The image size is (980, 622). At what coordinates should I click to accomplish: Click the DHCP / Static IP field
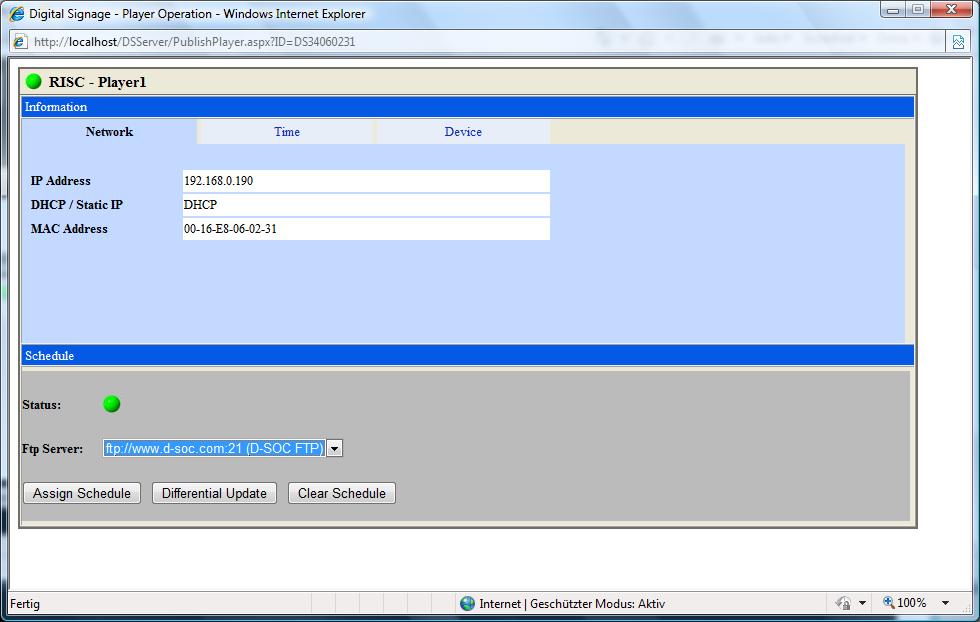365,205
